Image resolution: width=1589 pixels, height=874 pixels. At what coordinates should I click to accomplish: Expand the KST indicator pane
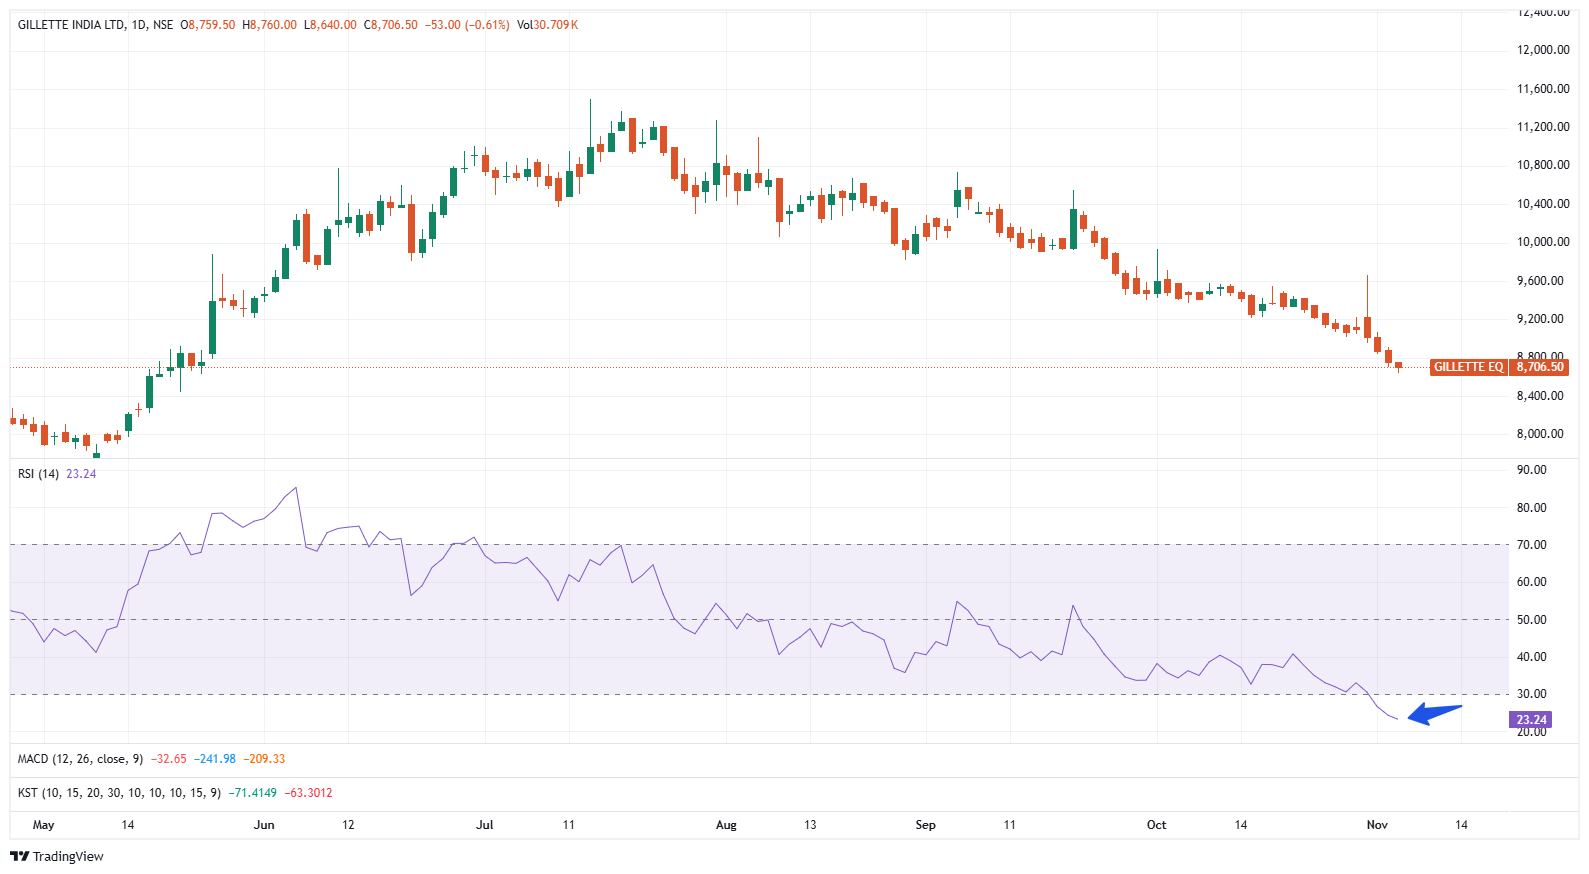tap(120, 793)
